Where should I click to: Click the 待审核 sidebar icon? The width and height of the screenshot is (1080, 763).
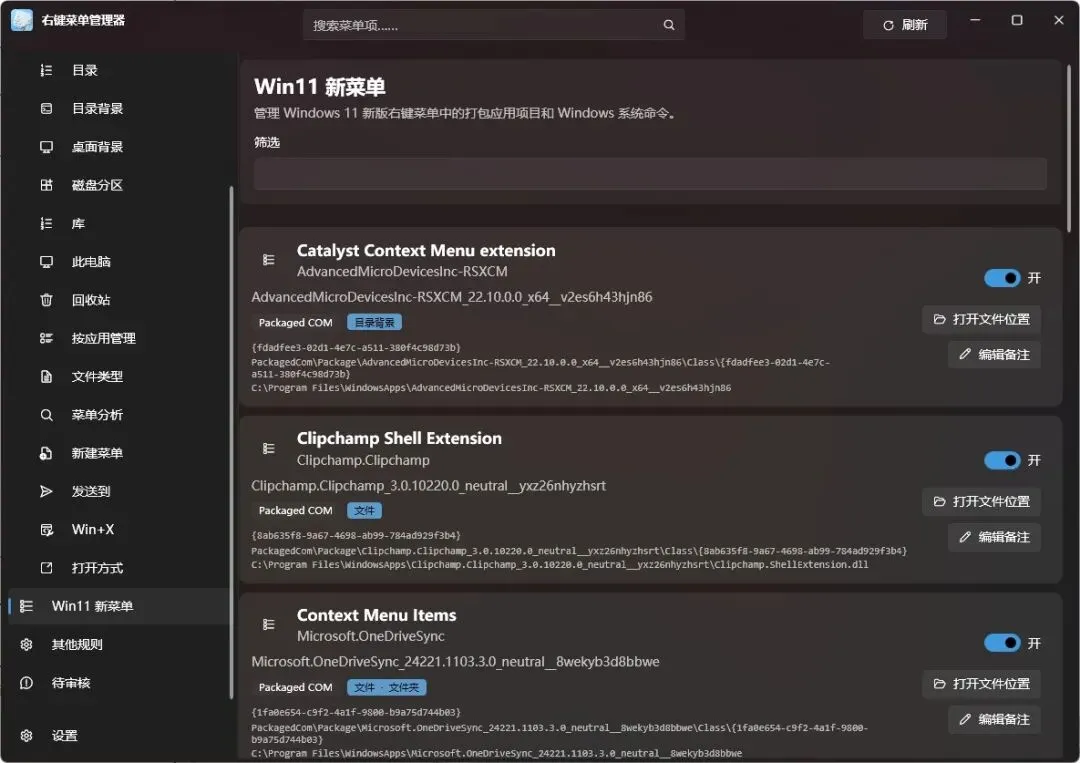pos(26,683)
